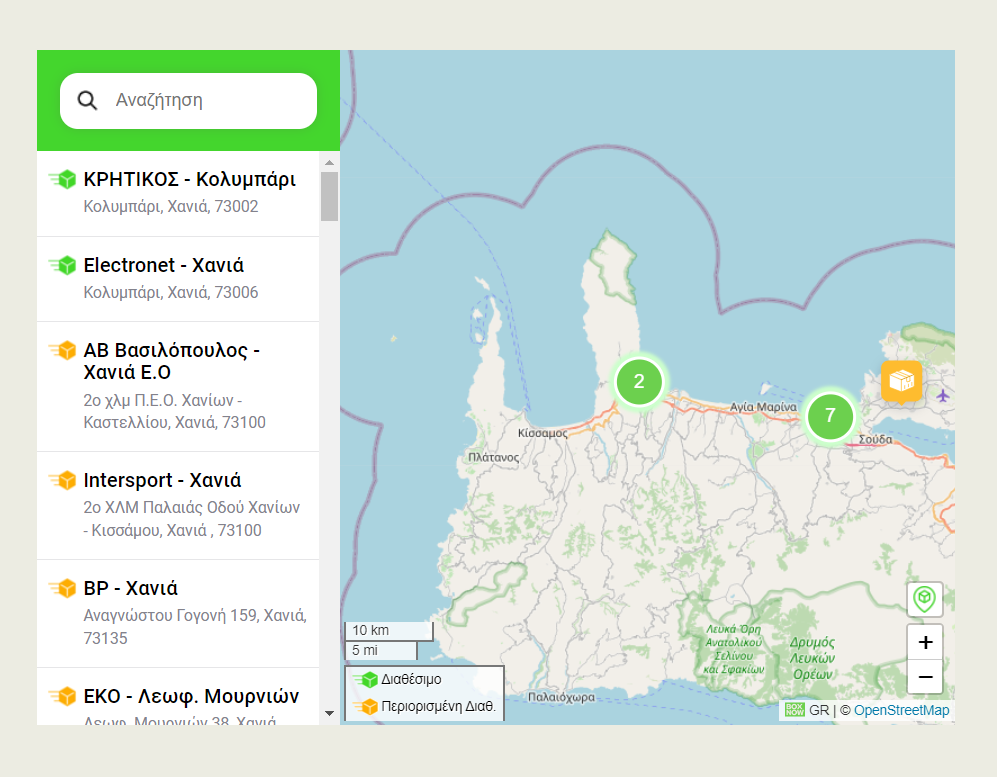The width and height of the screenshot is (997, 777).
Task: Click the orange box icon beside ΑΒ Βασιλόπουλος
Action: (63, 351)
